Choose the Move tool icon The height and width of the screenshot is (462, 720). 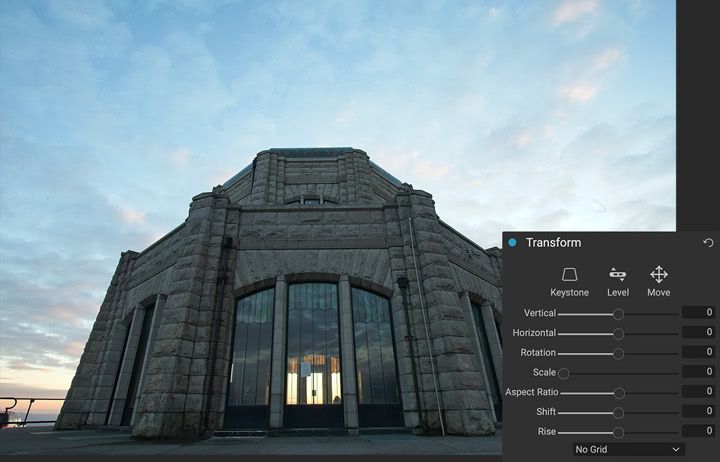658,275
